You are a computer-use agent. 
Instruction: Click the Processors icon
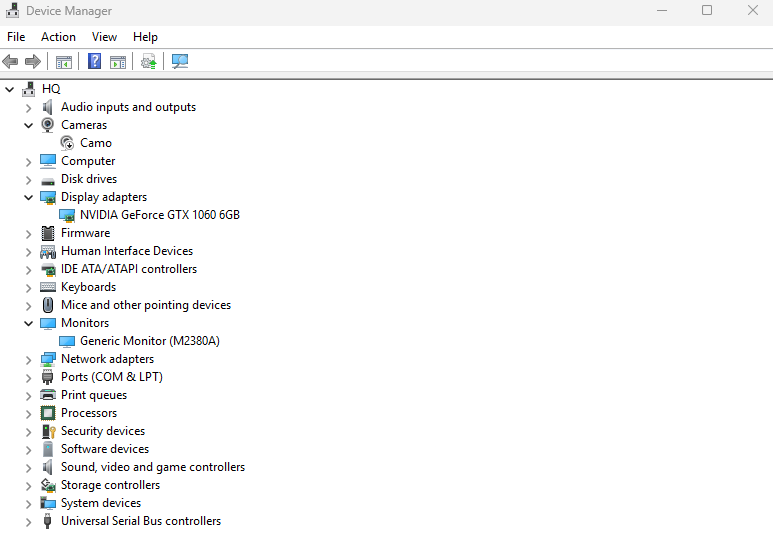[x=48, y=413]
